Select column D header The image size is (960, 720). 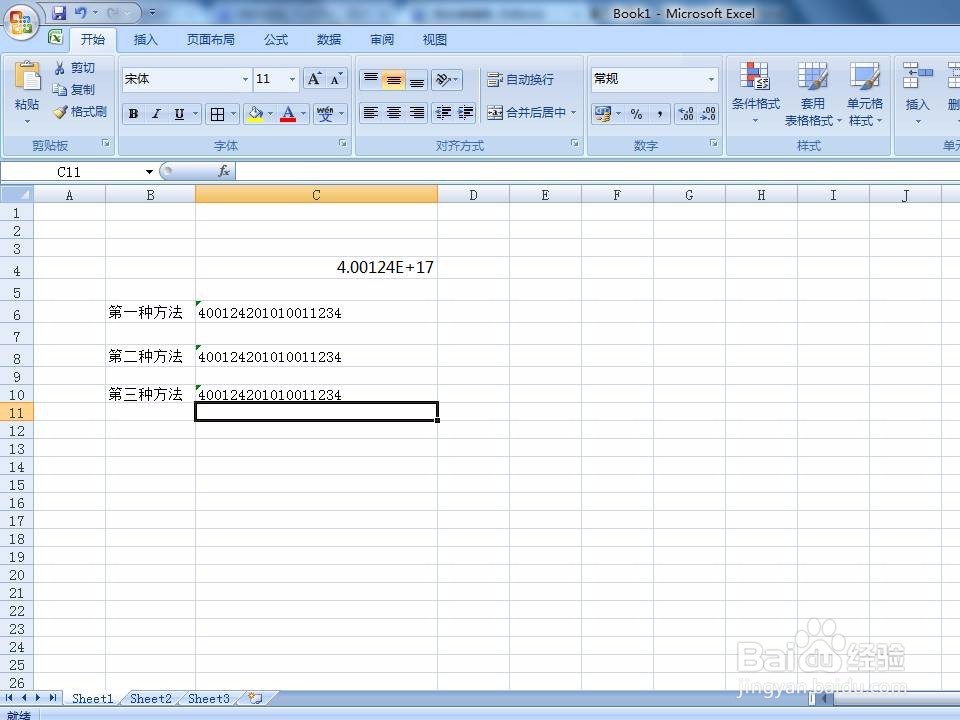point(473,195)
